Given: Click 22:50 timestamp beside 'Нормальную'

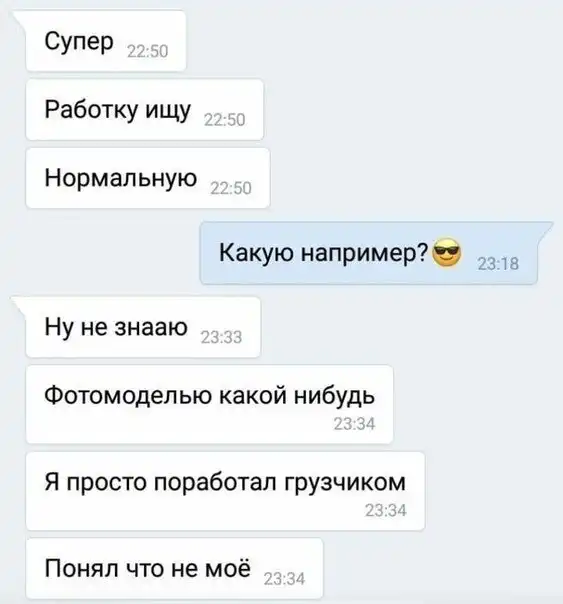Looking at the screenshot, I should tap(231, 188).
